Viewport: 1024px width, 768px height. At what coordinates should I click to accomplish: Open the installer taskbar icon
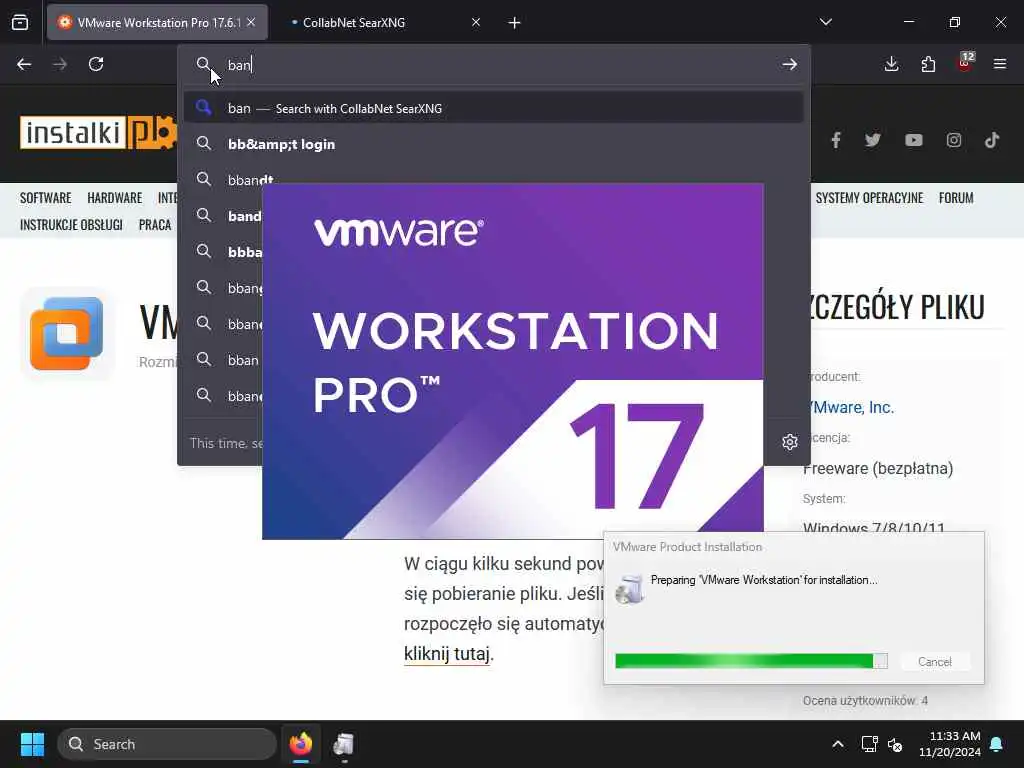pyautogui.click(x=344, y=744)
